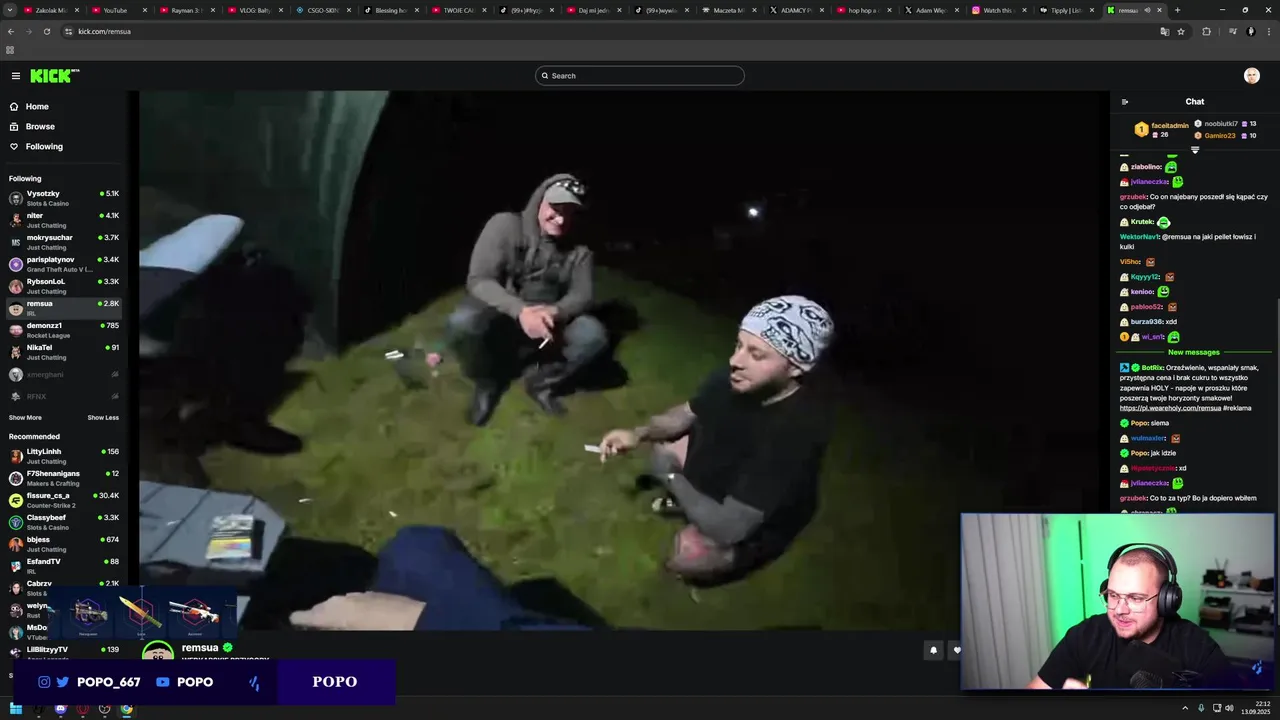Open RybsonLoL channel in Following
The image size is (1280, 720).
pyautogui.click(x=64, y=286)
